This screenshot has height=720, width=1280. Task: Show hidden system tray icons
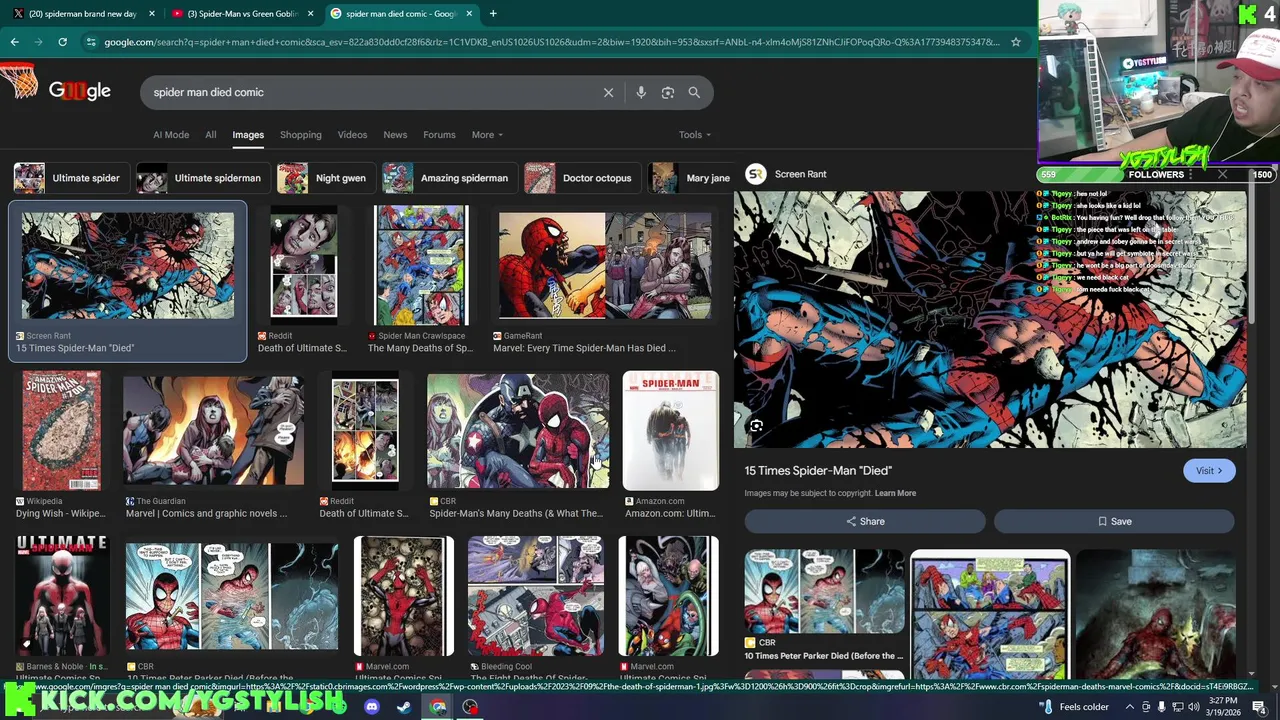(x=1131, y=707)
